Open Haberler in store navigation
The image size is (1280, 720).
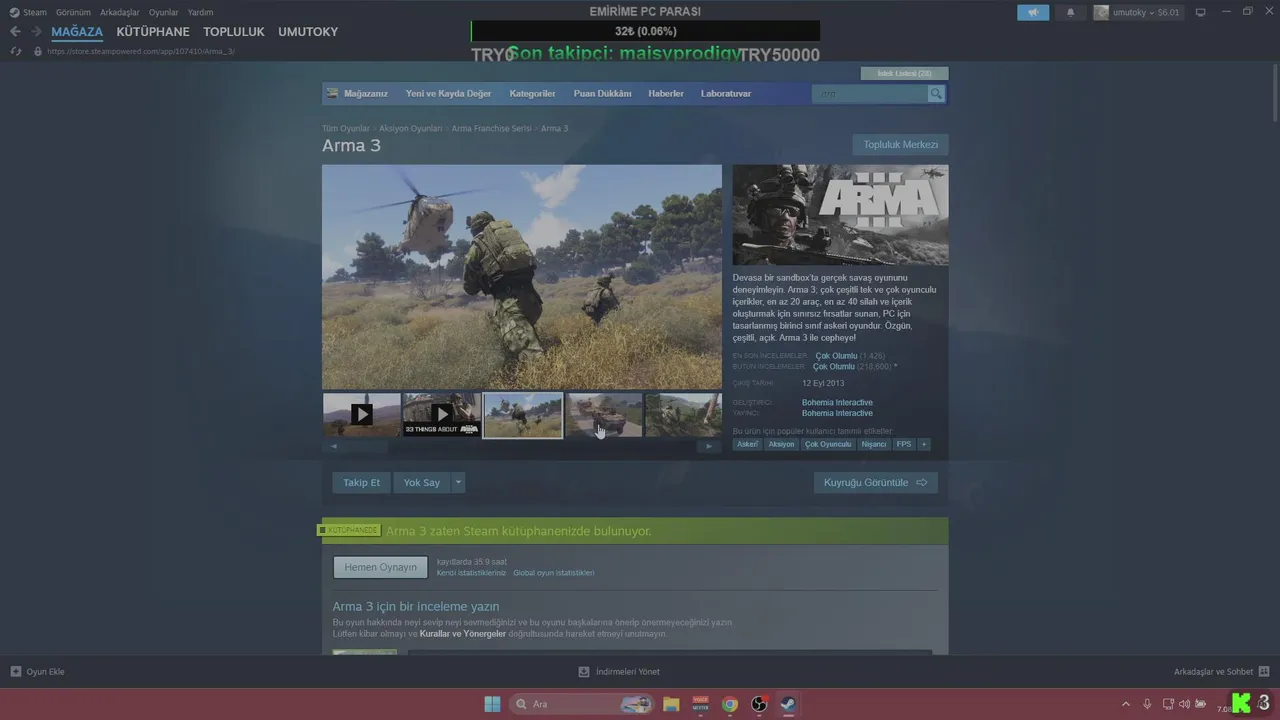click(x=666, y=93)
